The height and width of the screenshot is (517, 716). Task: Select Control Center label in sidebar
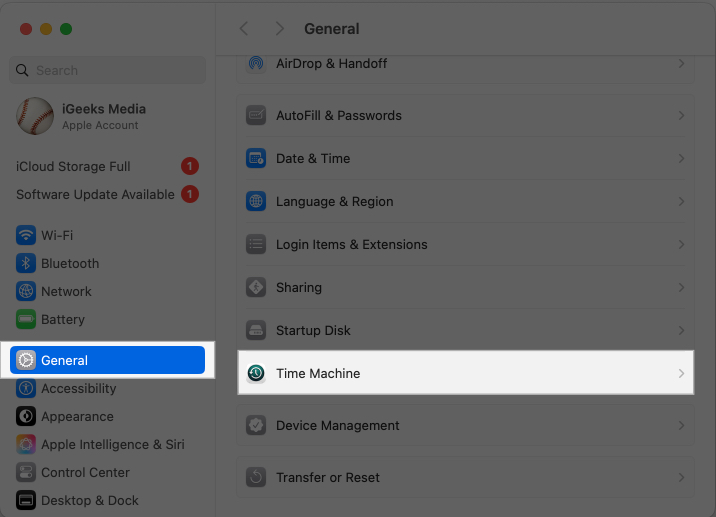pyautogui.click(x=85, y=473)
